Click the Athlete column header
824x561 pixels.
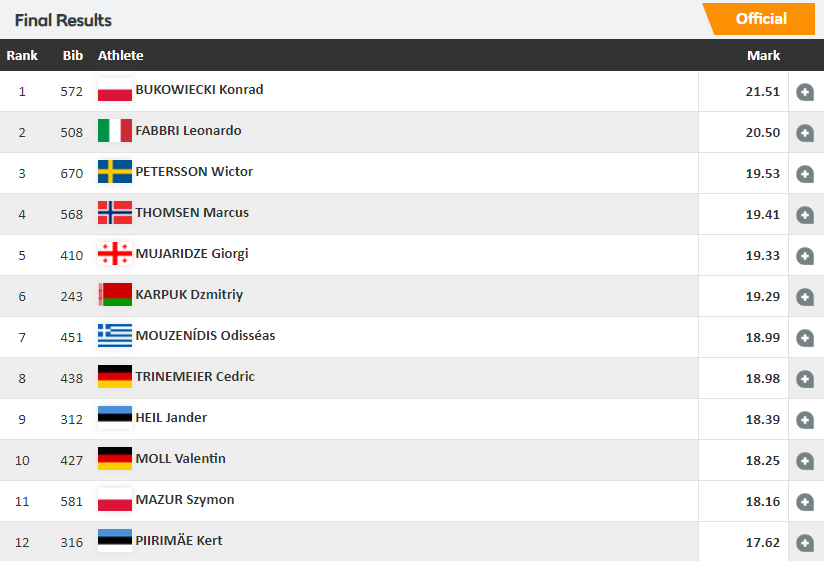120,55
